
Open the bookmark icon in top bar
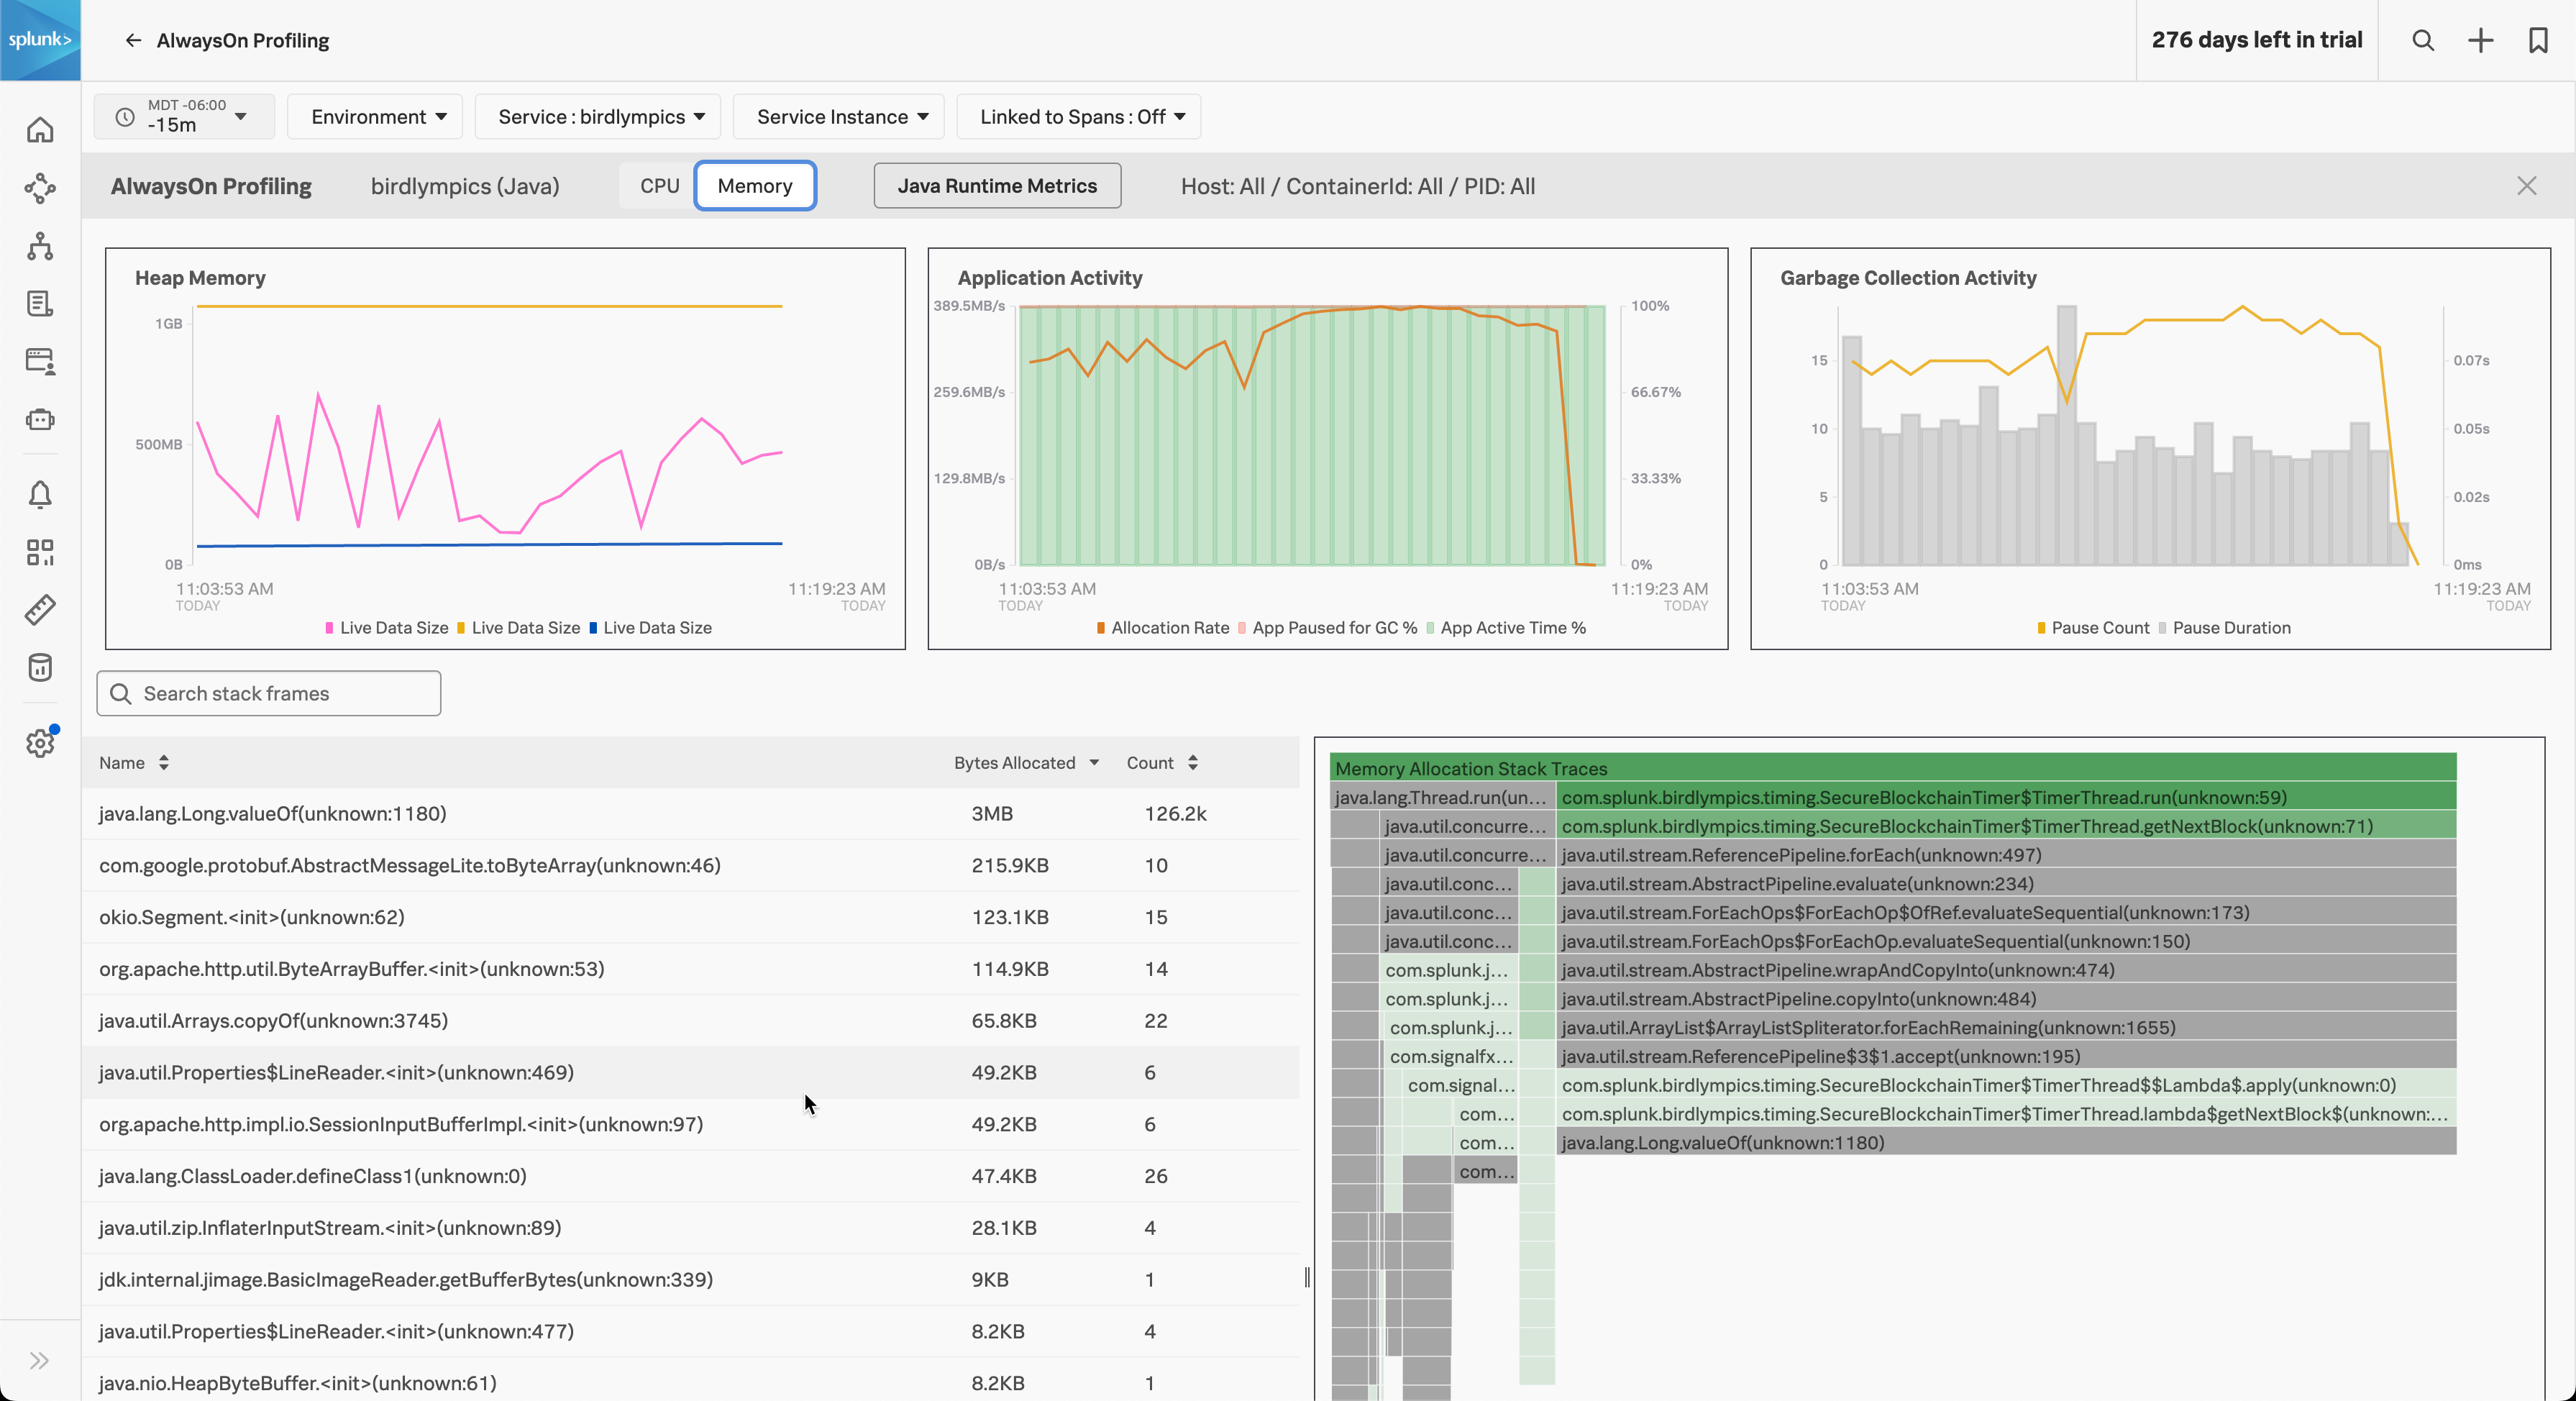pyautogui.click(x=2538, y=40)
